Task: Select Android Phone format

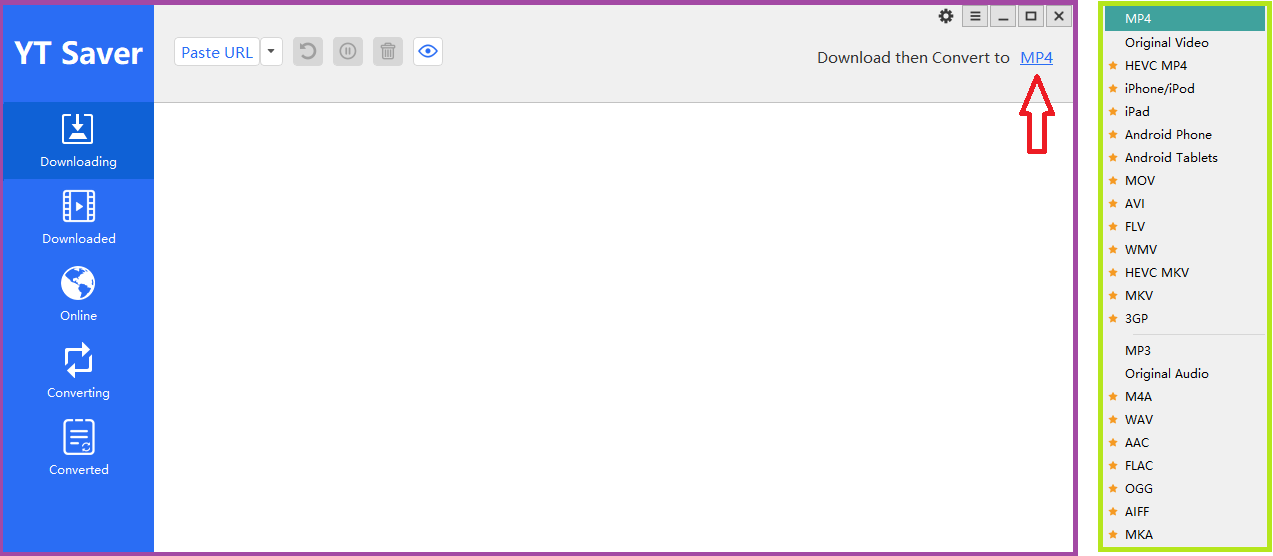Action: click(1185, 135)
